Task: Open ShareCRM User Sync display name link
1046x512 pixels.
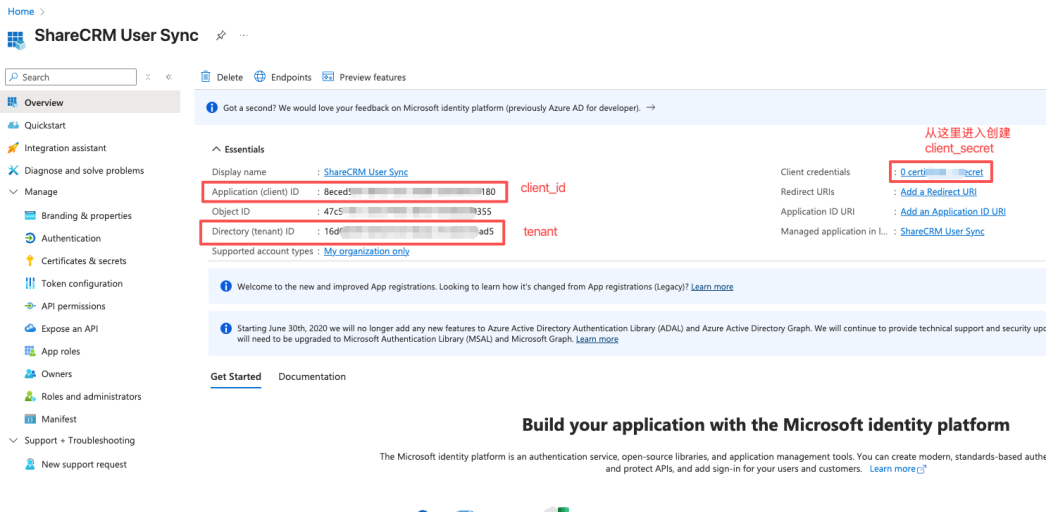Action: [366, 172]
